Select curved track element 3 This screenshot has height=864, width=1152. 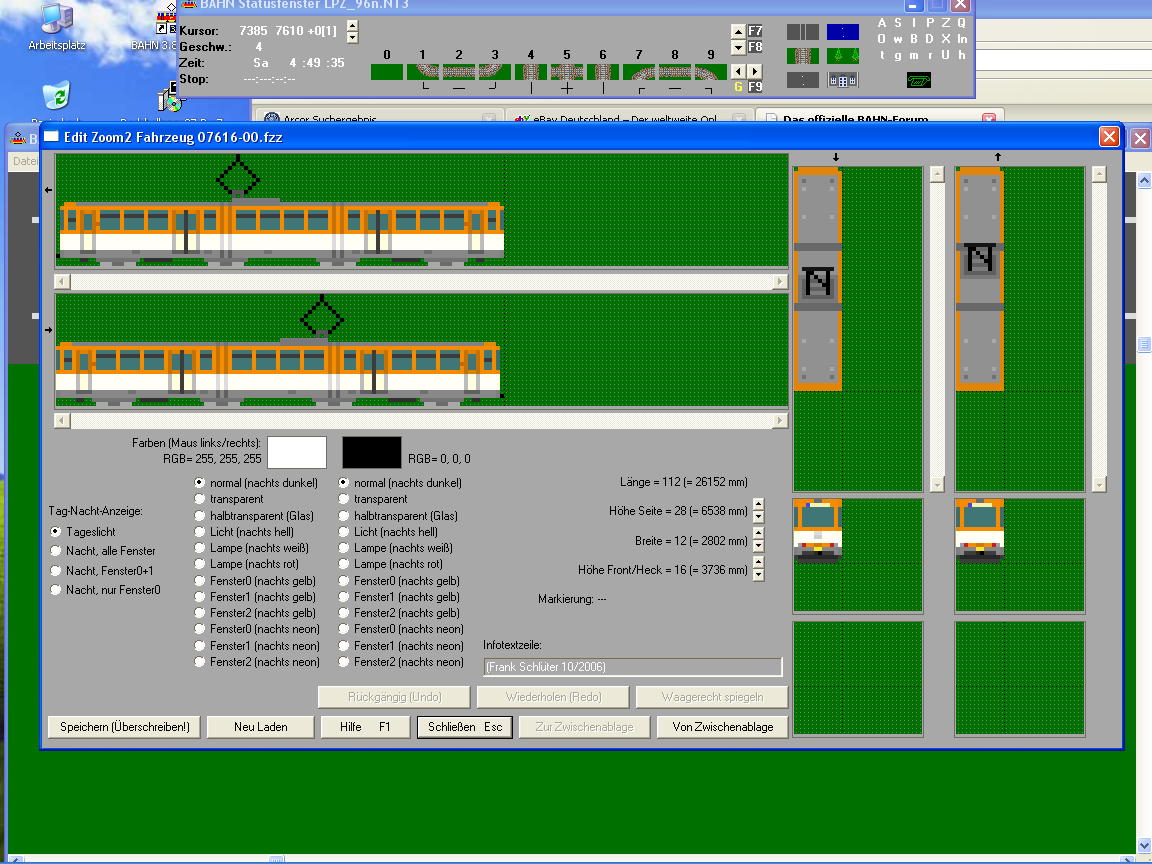tap(495, 72)
